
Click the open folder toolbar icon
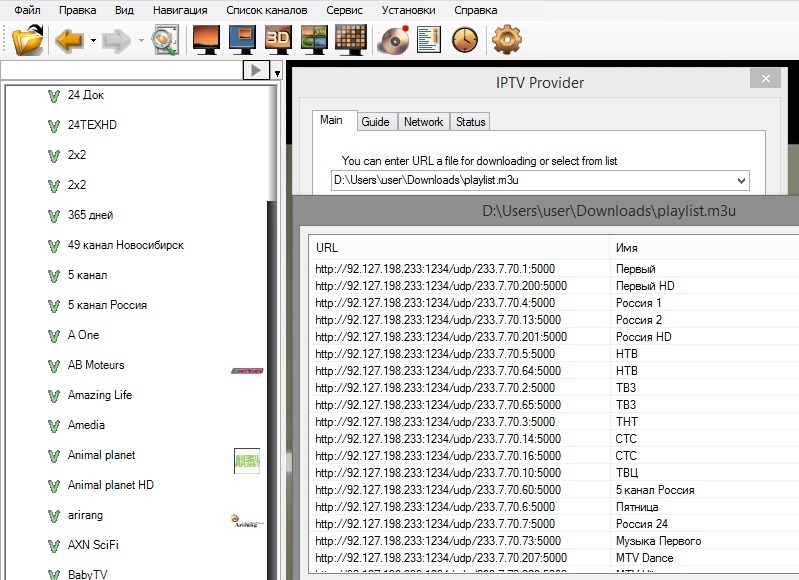point(28,41)
